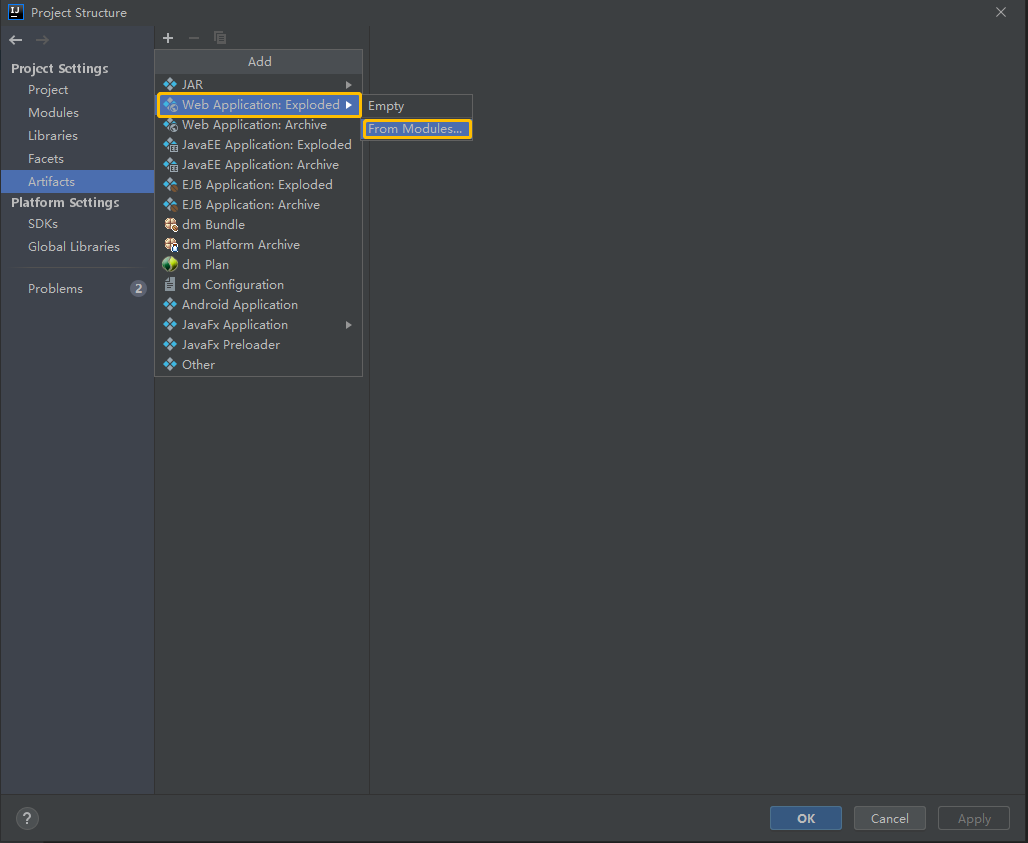
Task: Click the dm Bundle icon
Action: click(x=170, y=224)
